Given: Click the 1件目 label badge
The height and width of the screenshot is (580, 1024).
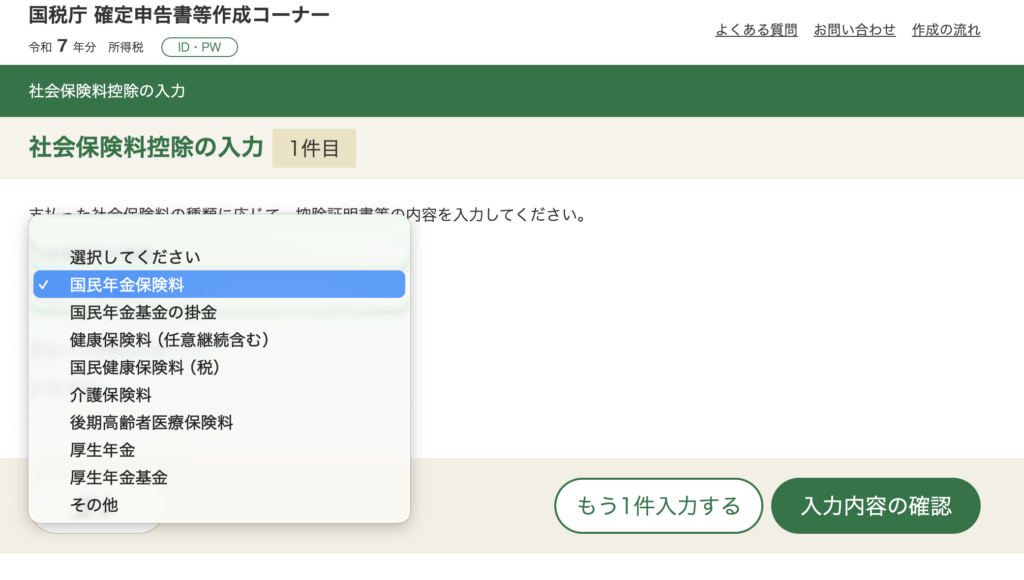Looking at the screenshot, I should 314,148.
